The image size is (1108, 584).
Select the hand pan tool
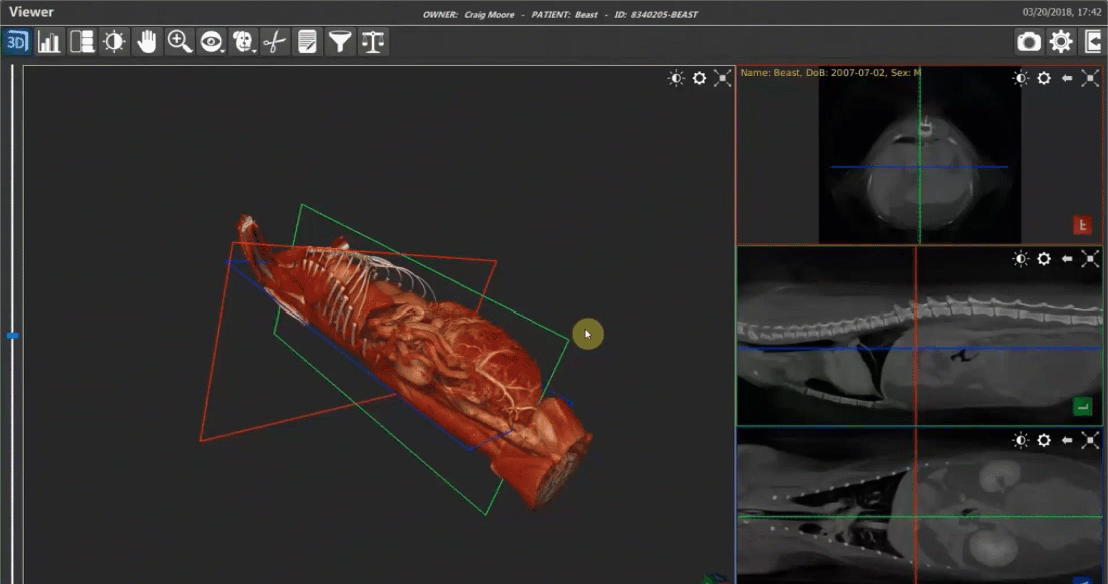(x=147, y=42)
